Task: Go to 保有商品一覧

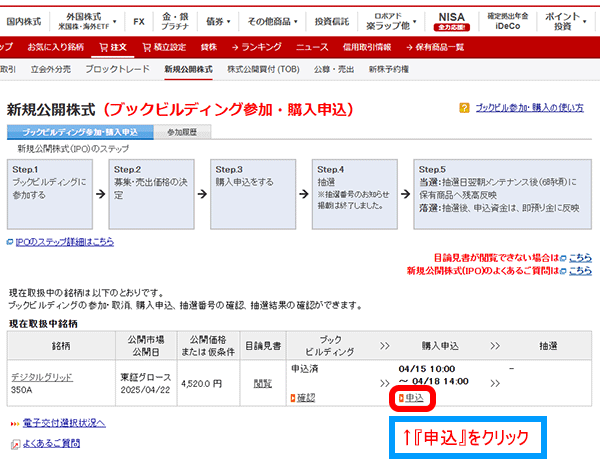Action: pyautogui.click(x=435, y=47)
